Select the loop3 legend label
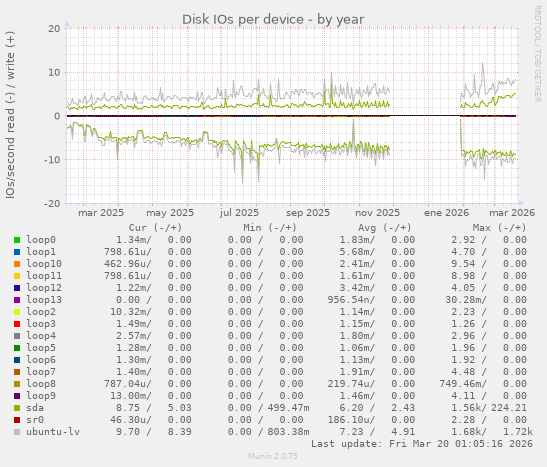This screenshot has height=467, width=547. (41, 324)
